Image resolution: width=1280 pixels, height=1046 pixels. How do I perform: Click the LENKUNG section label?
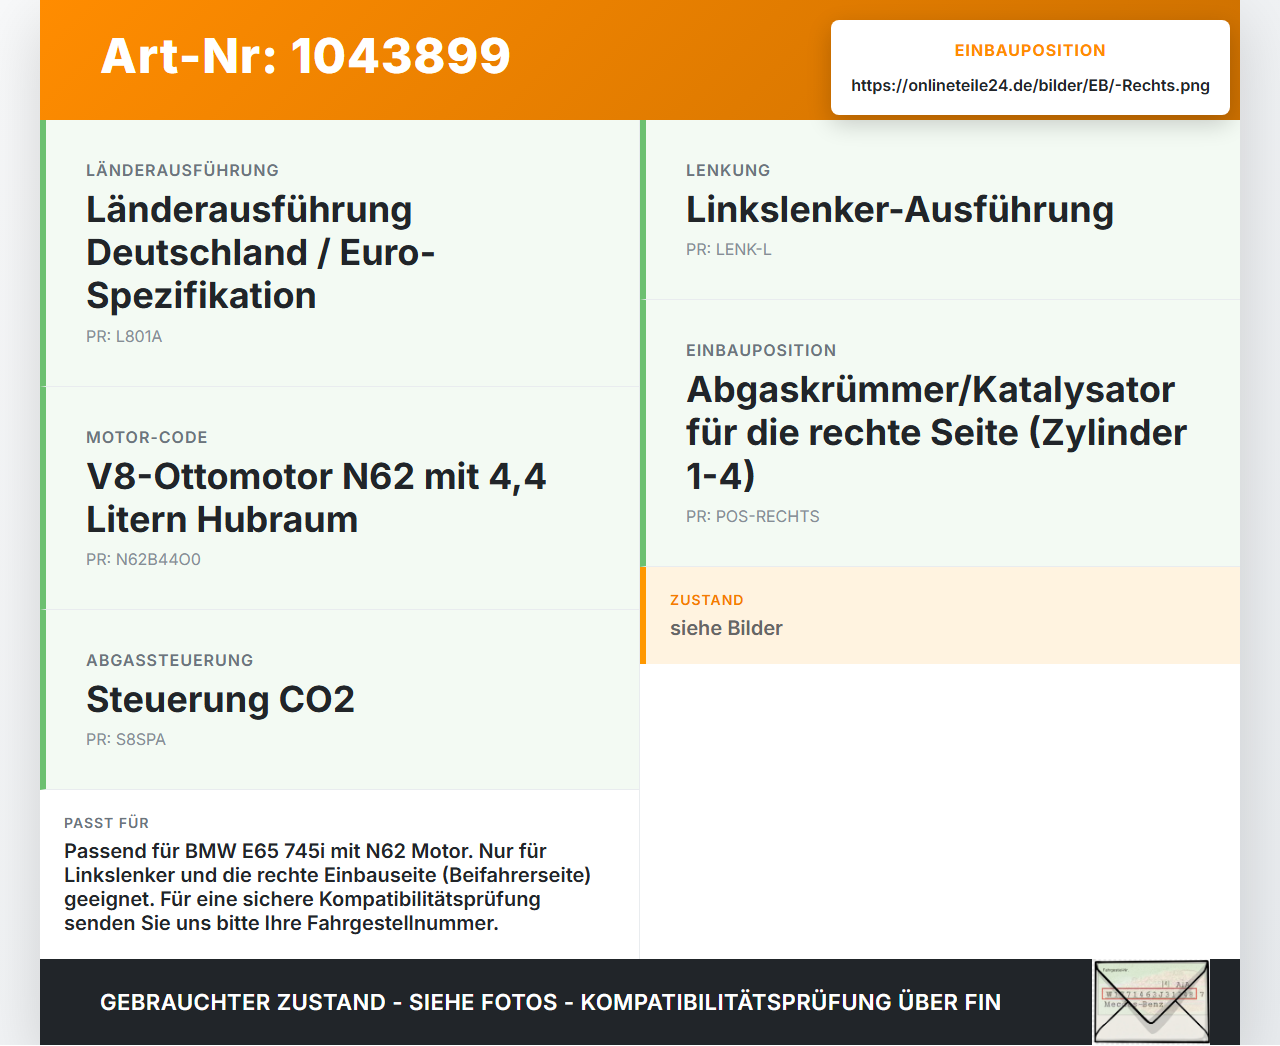728,170
